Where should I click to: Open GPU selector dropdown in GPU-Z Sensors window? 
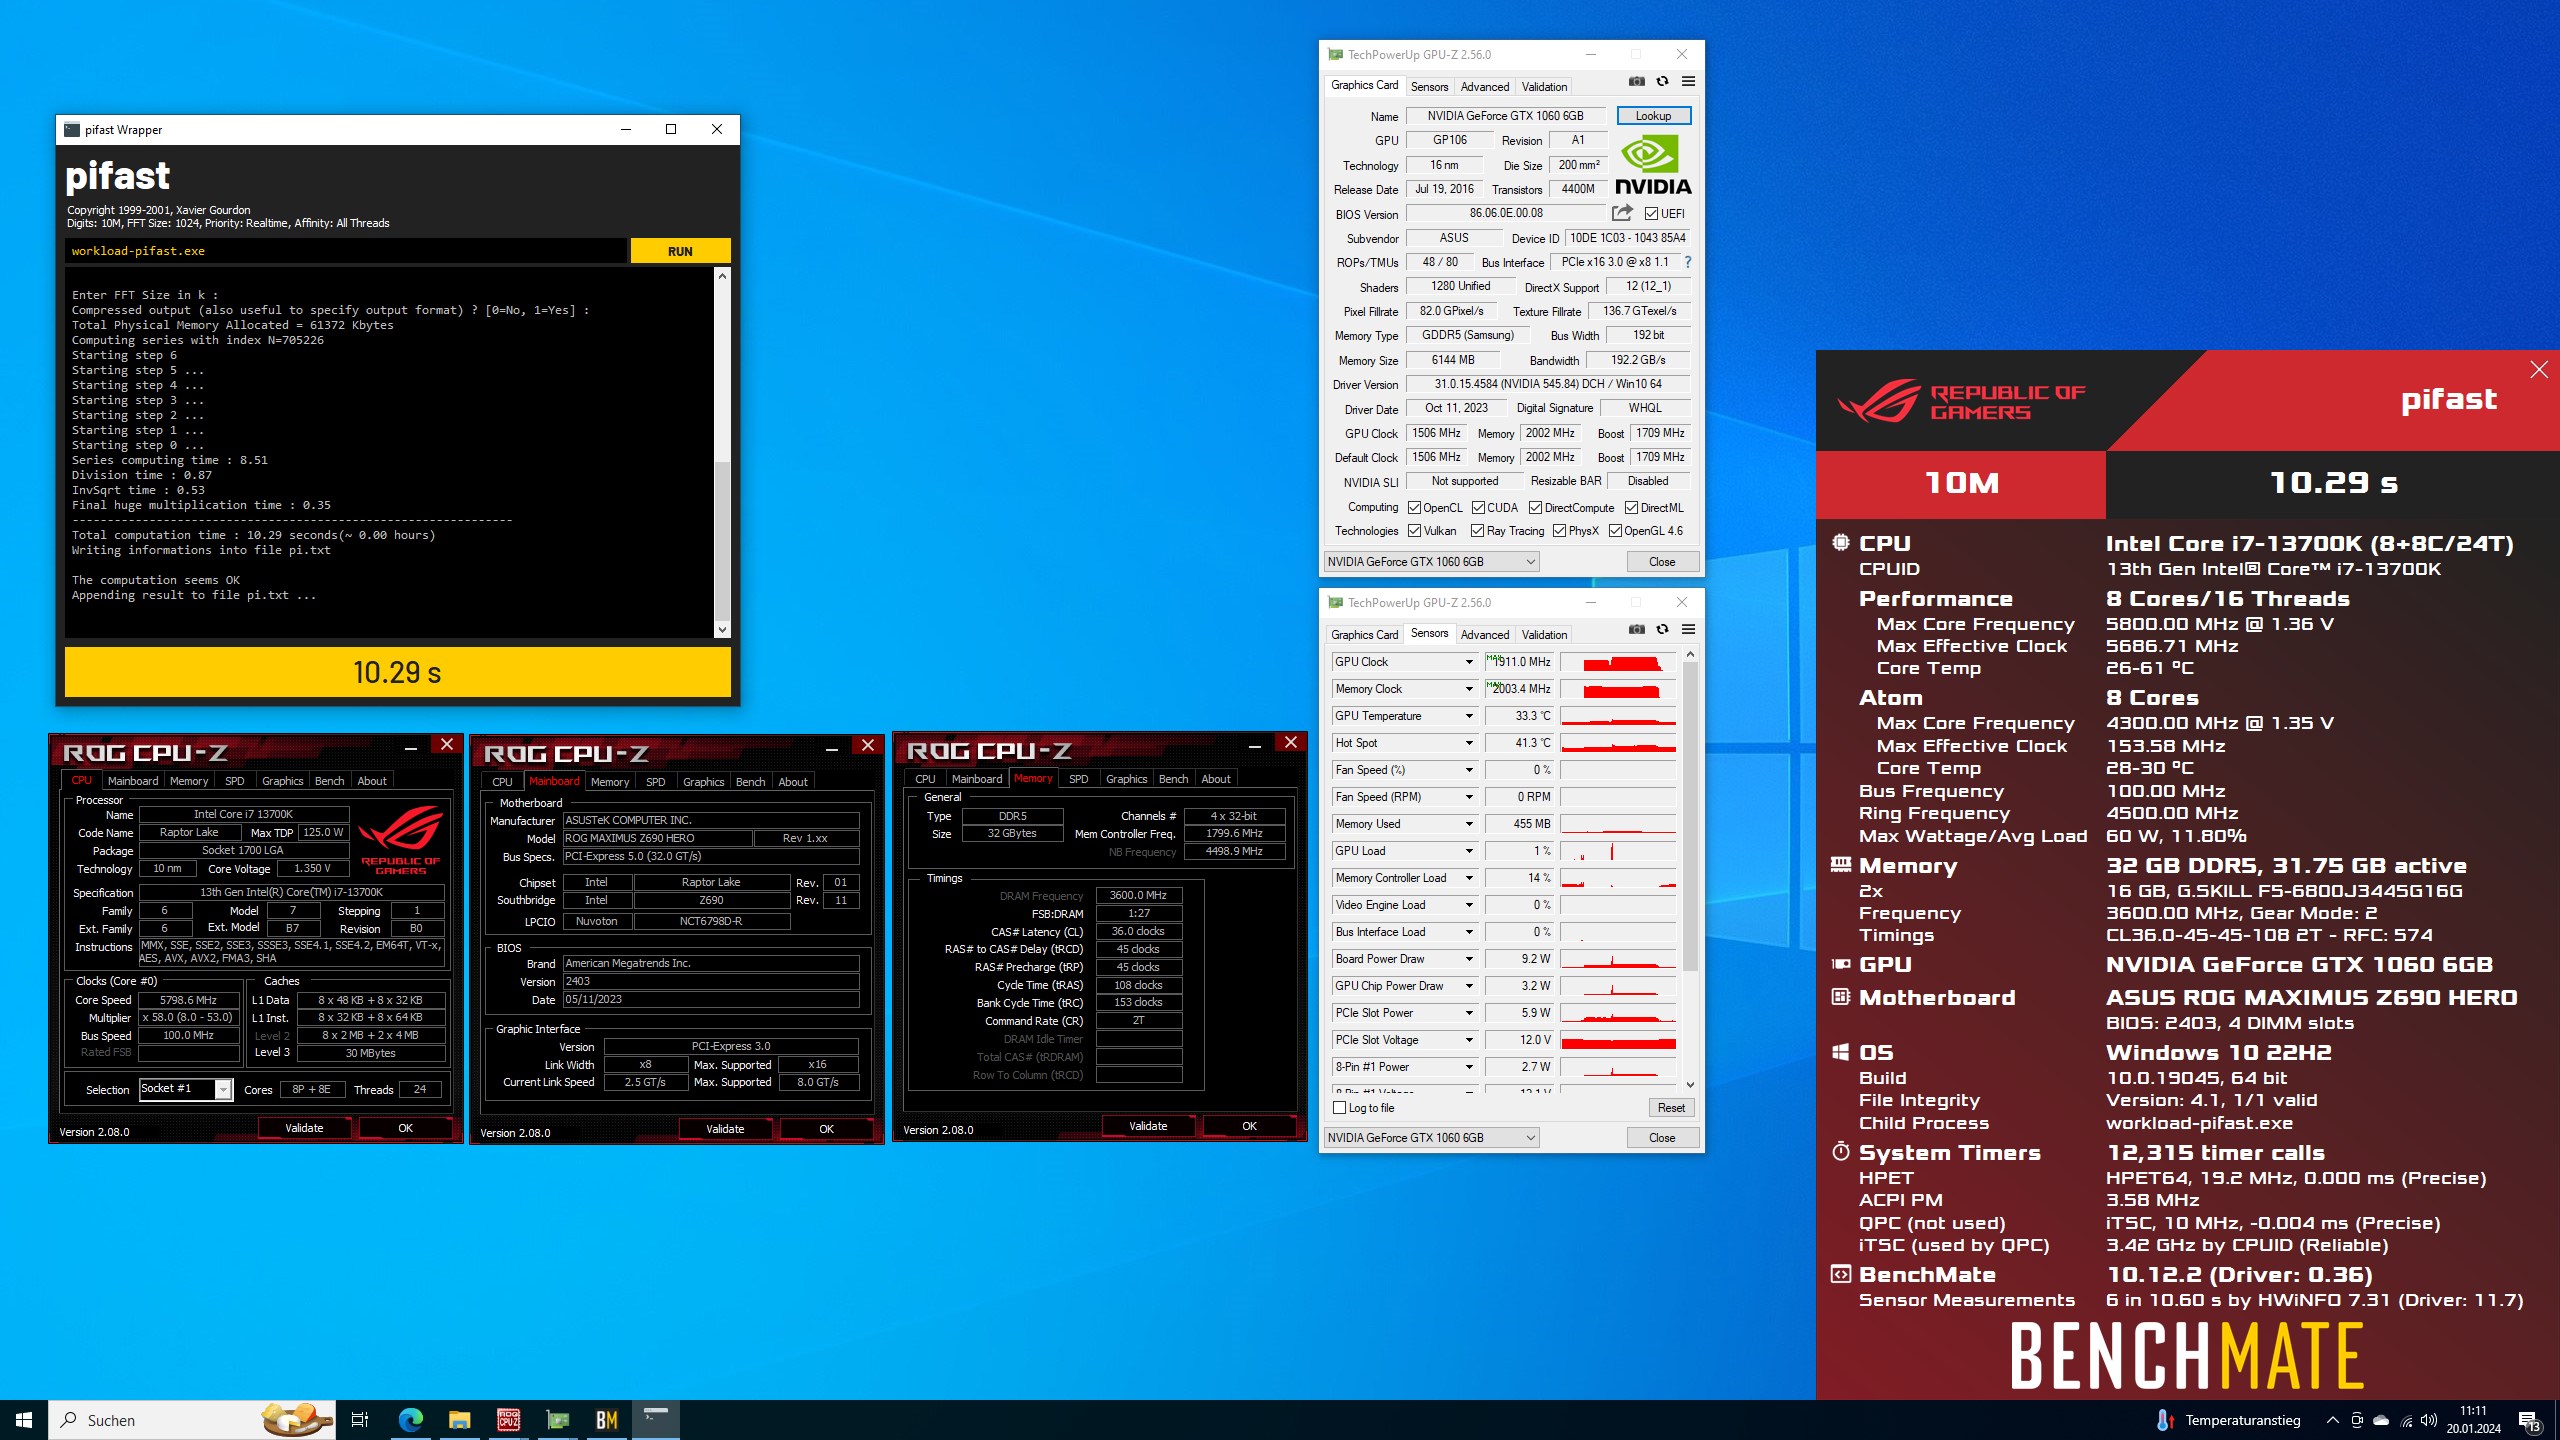(x=1431, y=1138)
